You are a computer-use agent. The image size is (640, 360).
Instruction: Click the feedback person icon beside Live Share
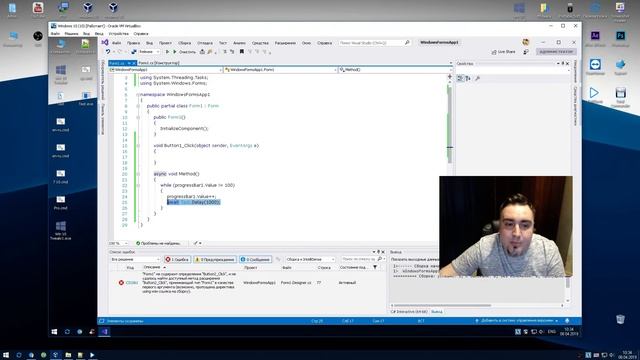point(526,52)
